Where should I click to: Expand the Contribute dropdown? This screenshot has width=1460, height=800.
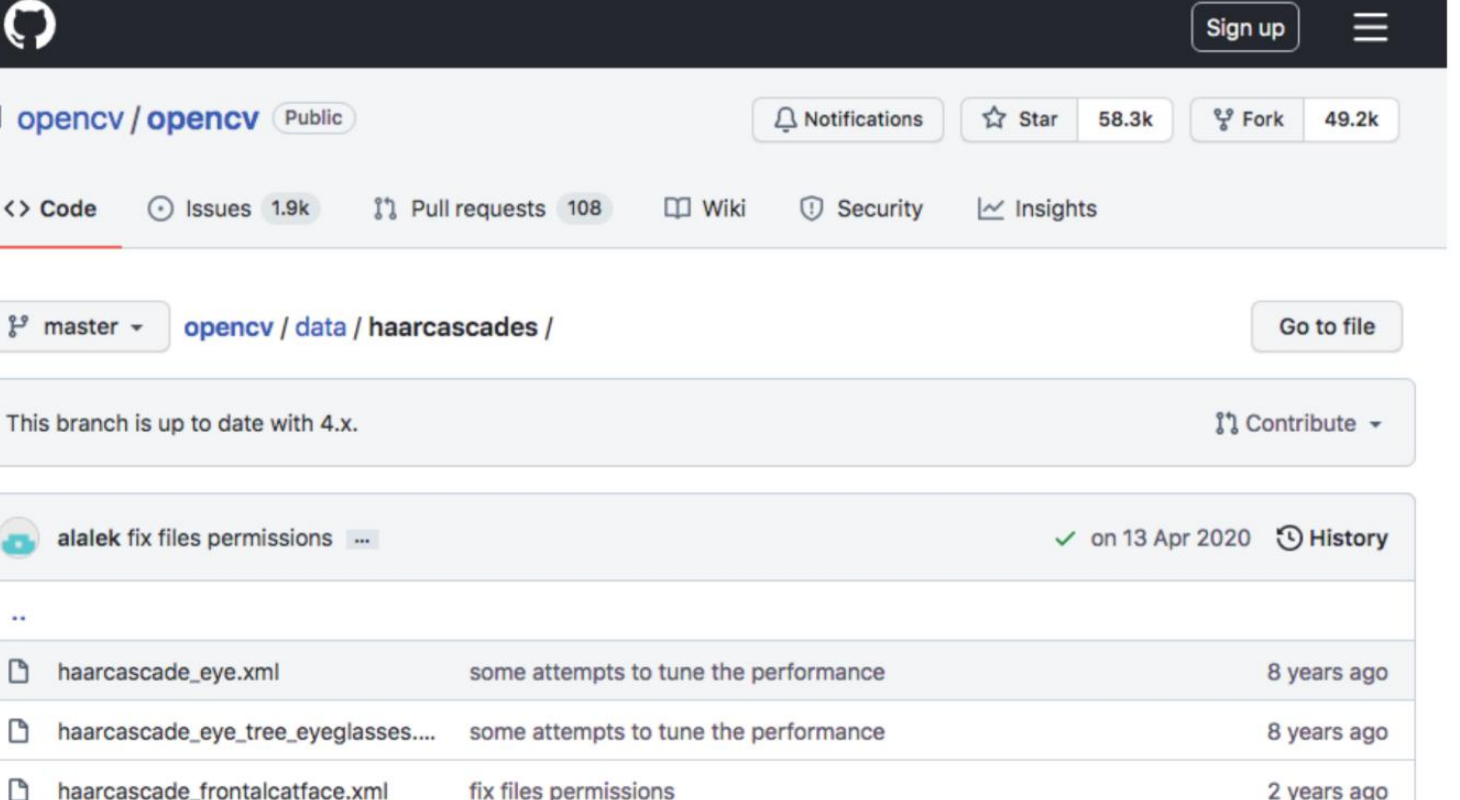1299,423
